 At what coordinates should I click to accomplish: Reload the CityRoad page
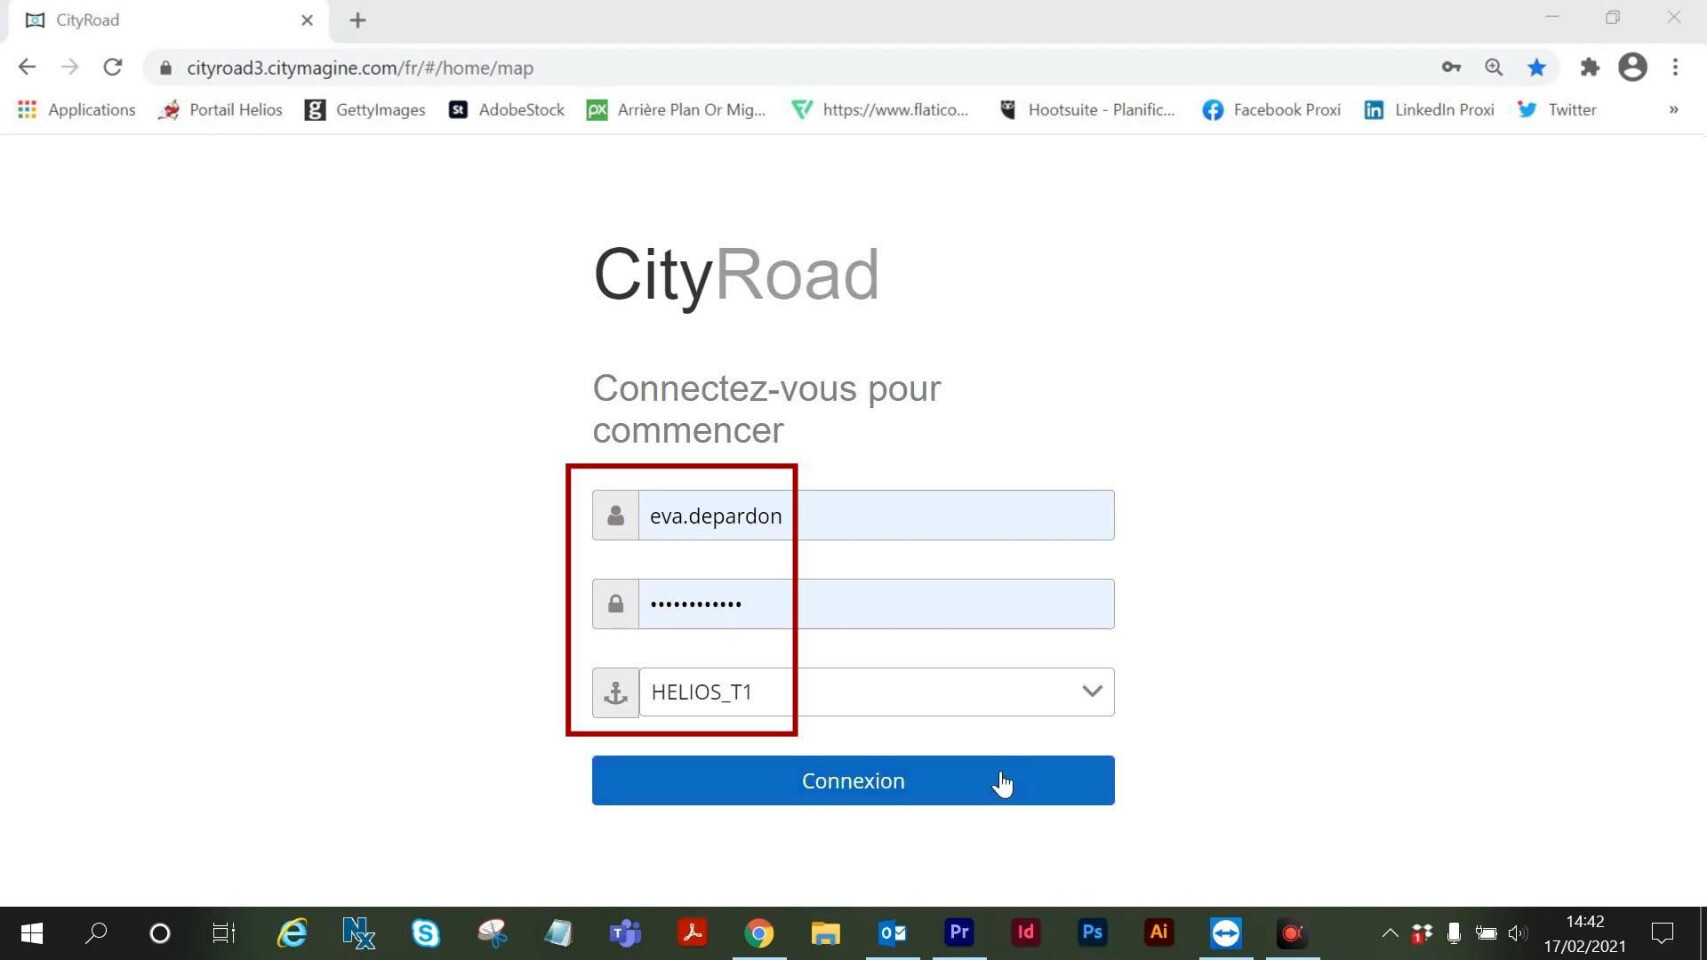[113, 67]
